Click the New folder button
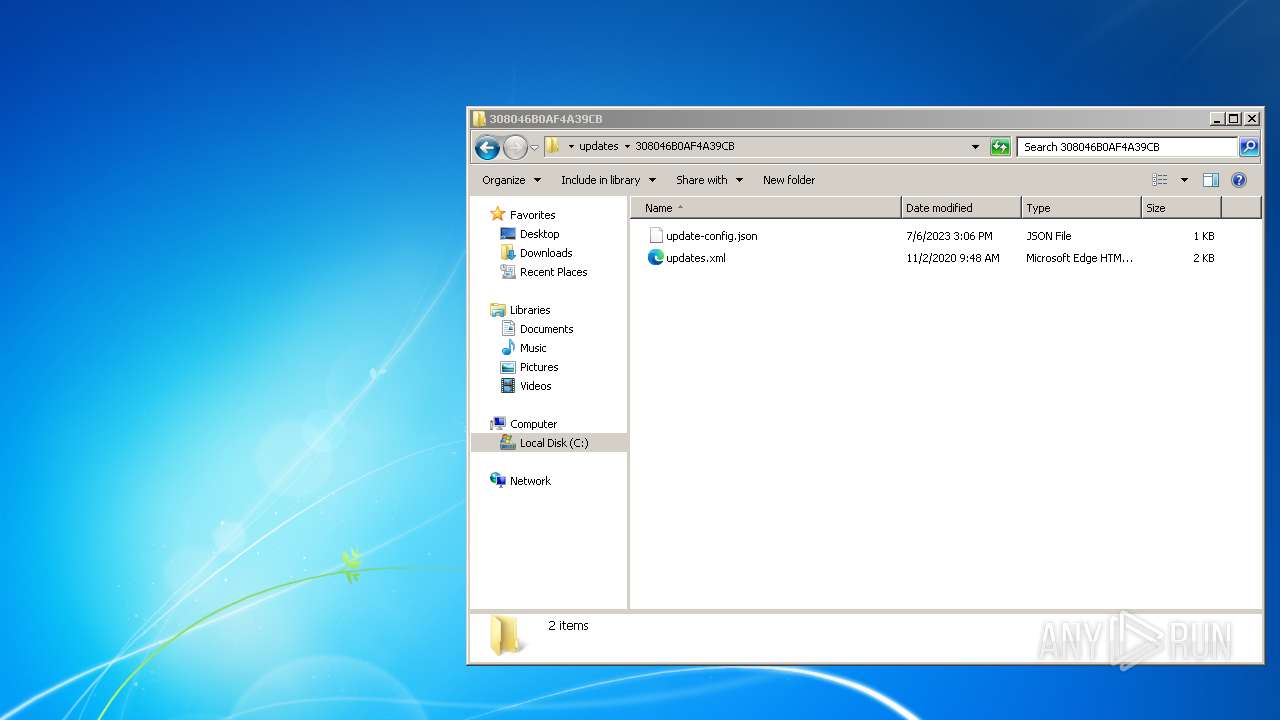 click(x=788, y=180)
